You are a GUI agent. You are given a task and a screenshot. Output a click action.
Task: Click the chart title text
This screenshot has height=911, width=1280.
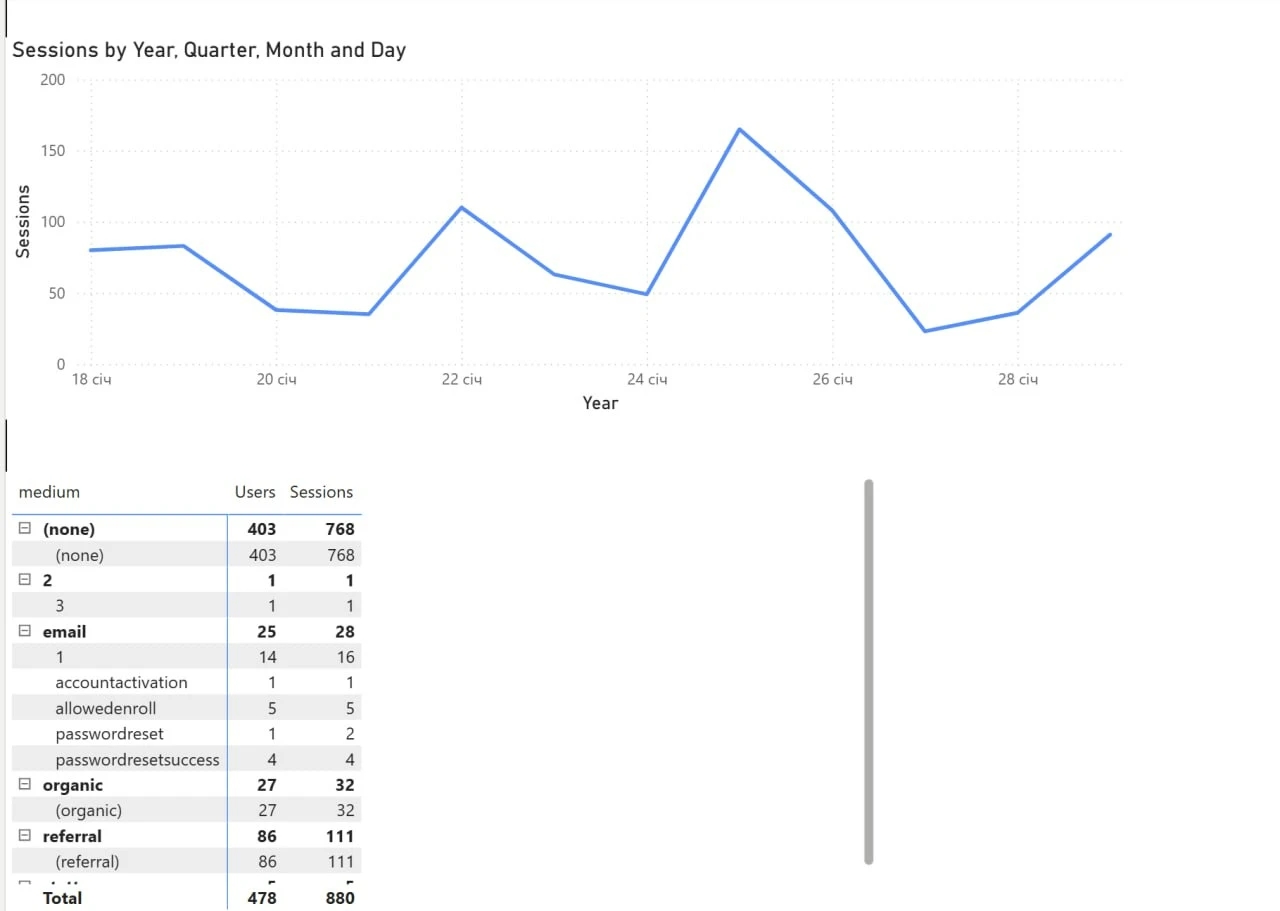click(209, 50)
